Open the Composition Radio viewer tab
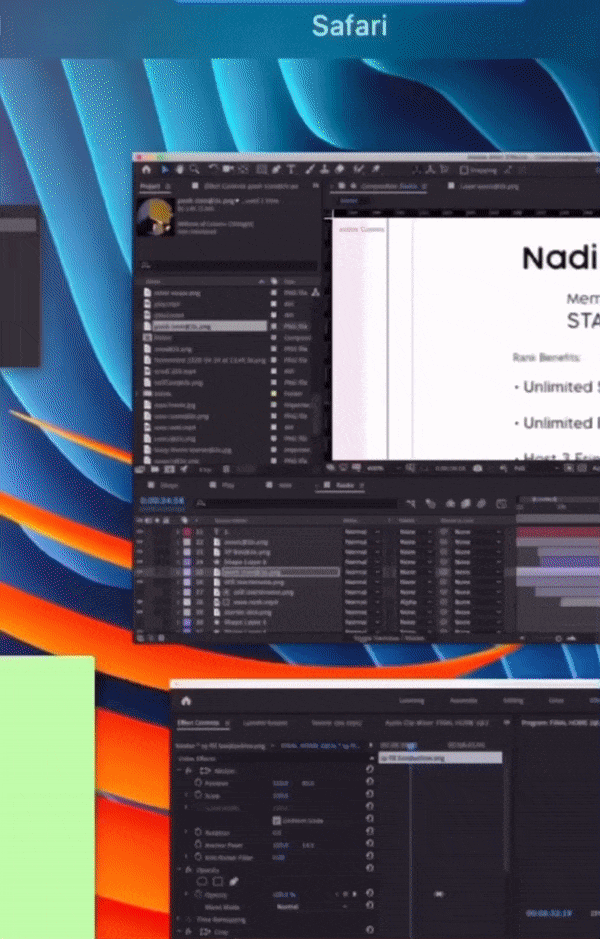Viewport: 600px width, 939px height. click(391, 186)
